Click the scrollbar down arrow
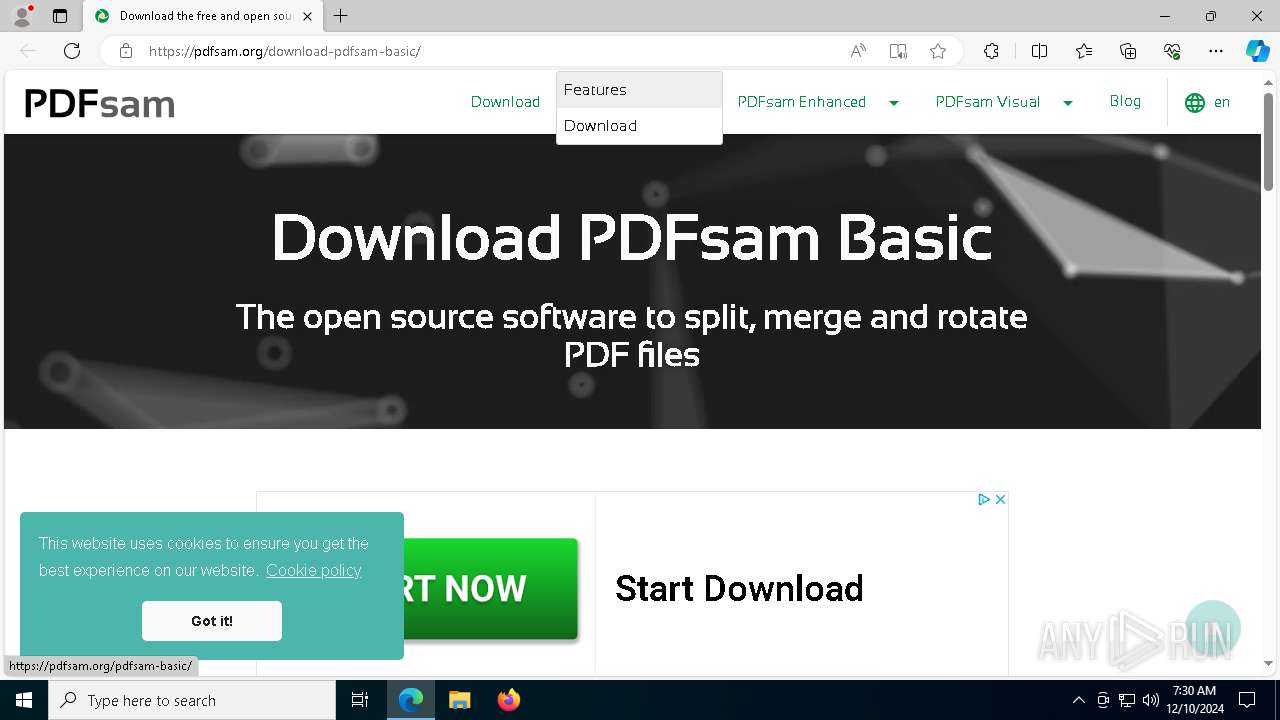This screenshot has height=720, width=1280. [x=1269, y=663]
